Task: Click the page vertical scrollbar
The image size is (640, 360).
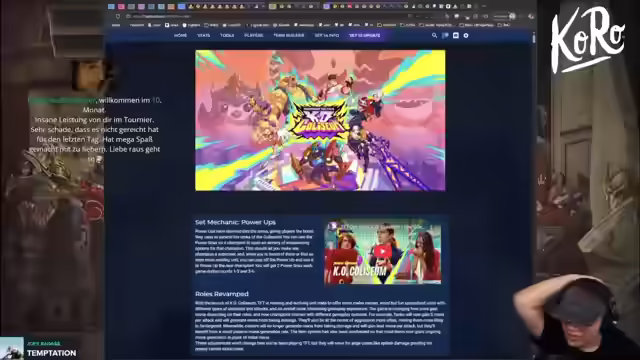Action: [533, 196]
